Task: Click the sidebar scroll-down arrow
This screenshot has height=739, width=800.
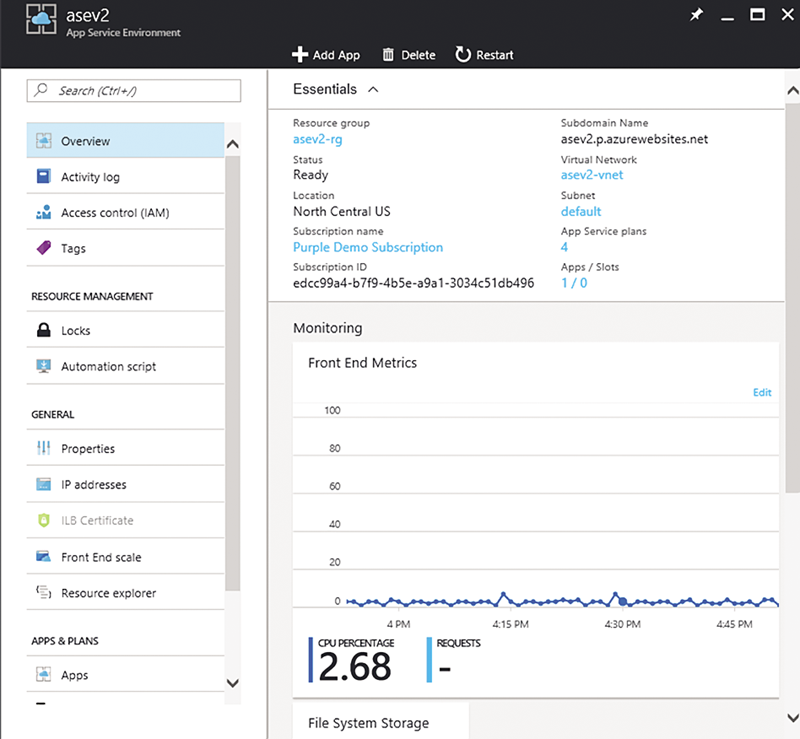Action: point(233,683)
